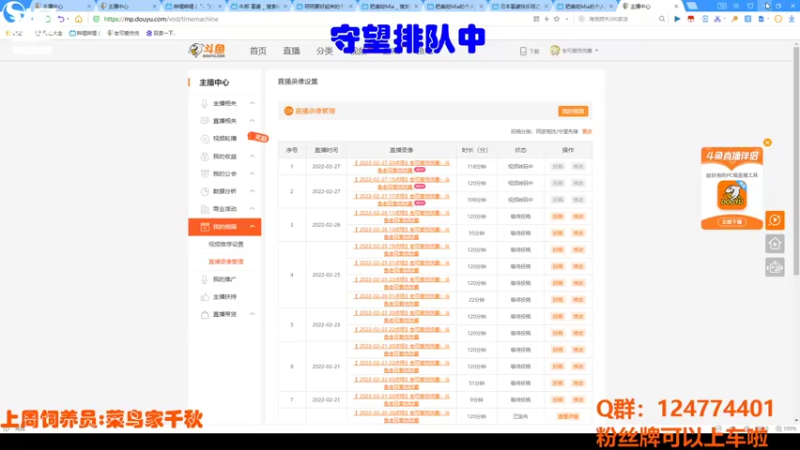Expand the 直播相关 section chevron
800x450 pixels.
252,121
